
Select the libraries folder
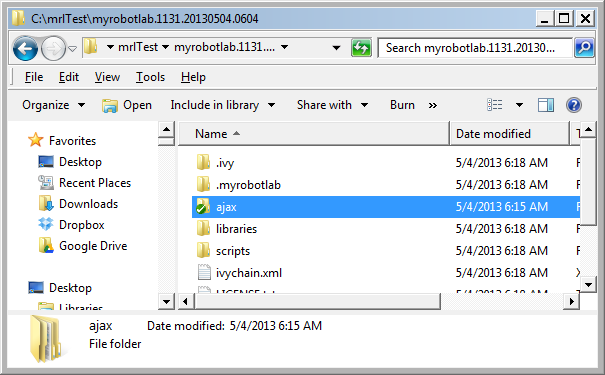pyautogui.click(x=236, y=229)
